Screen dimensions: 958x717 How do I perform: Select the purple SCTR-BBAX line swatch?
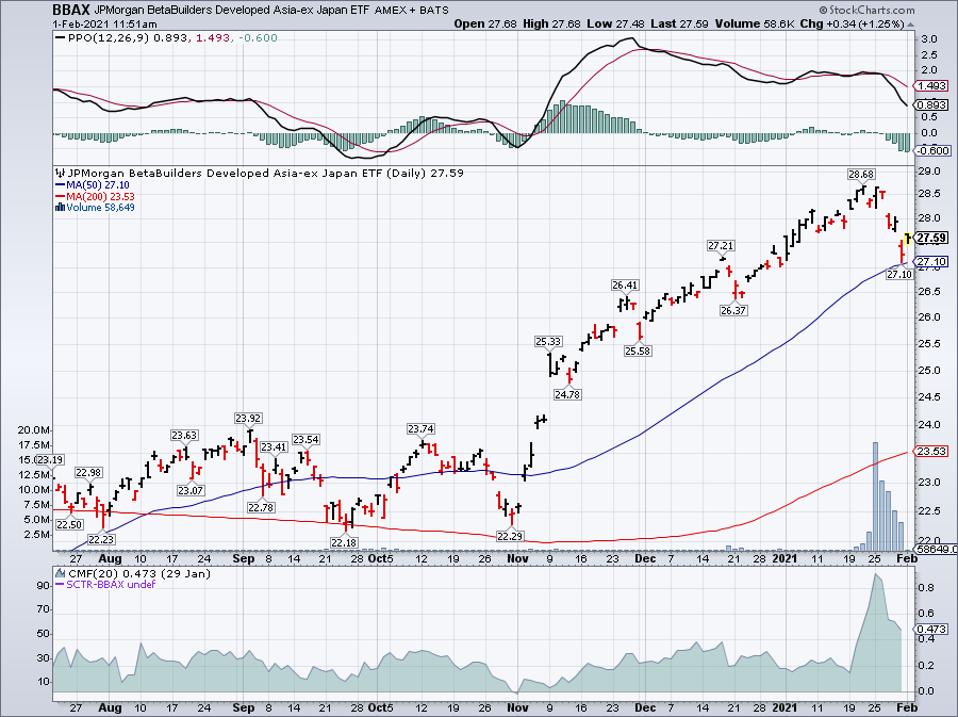(x=60, y=584)
